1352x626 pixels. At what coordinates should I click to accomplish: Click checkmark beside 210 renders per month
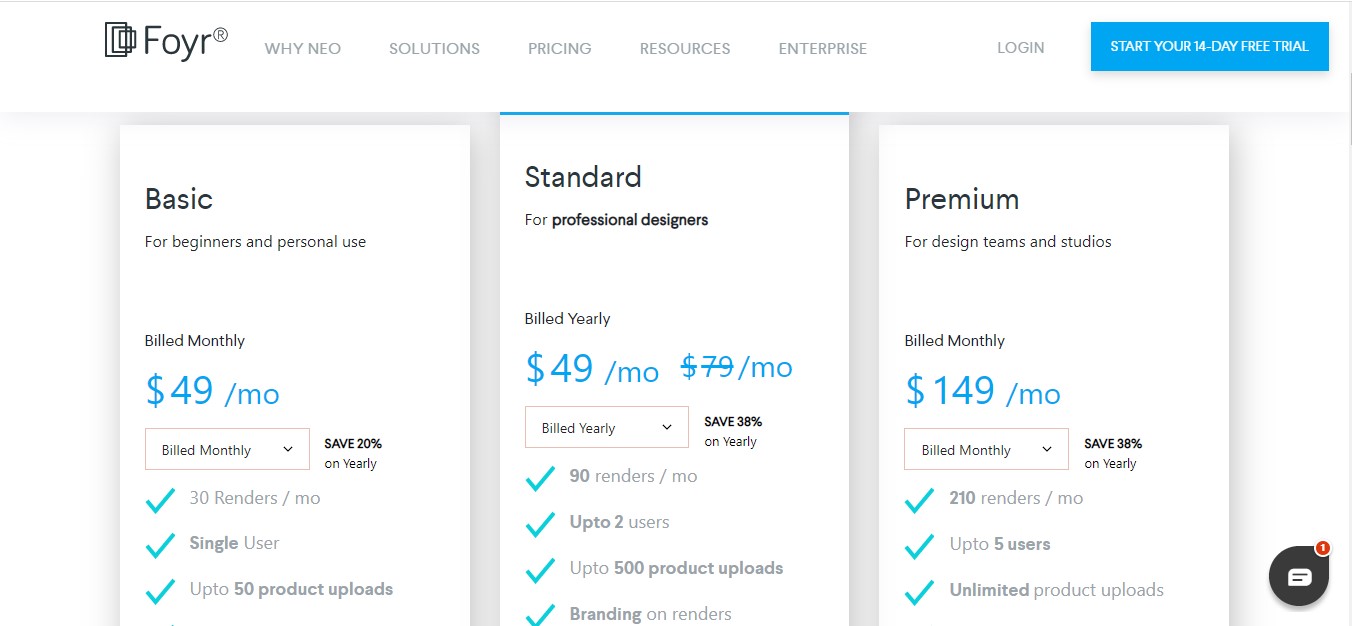coord(920,499)
